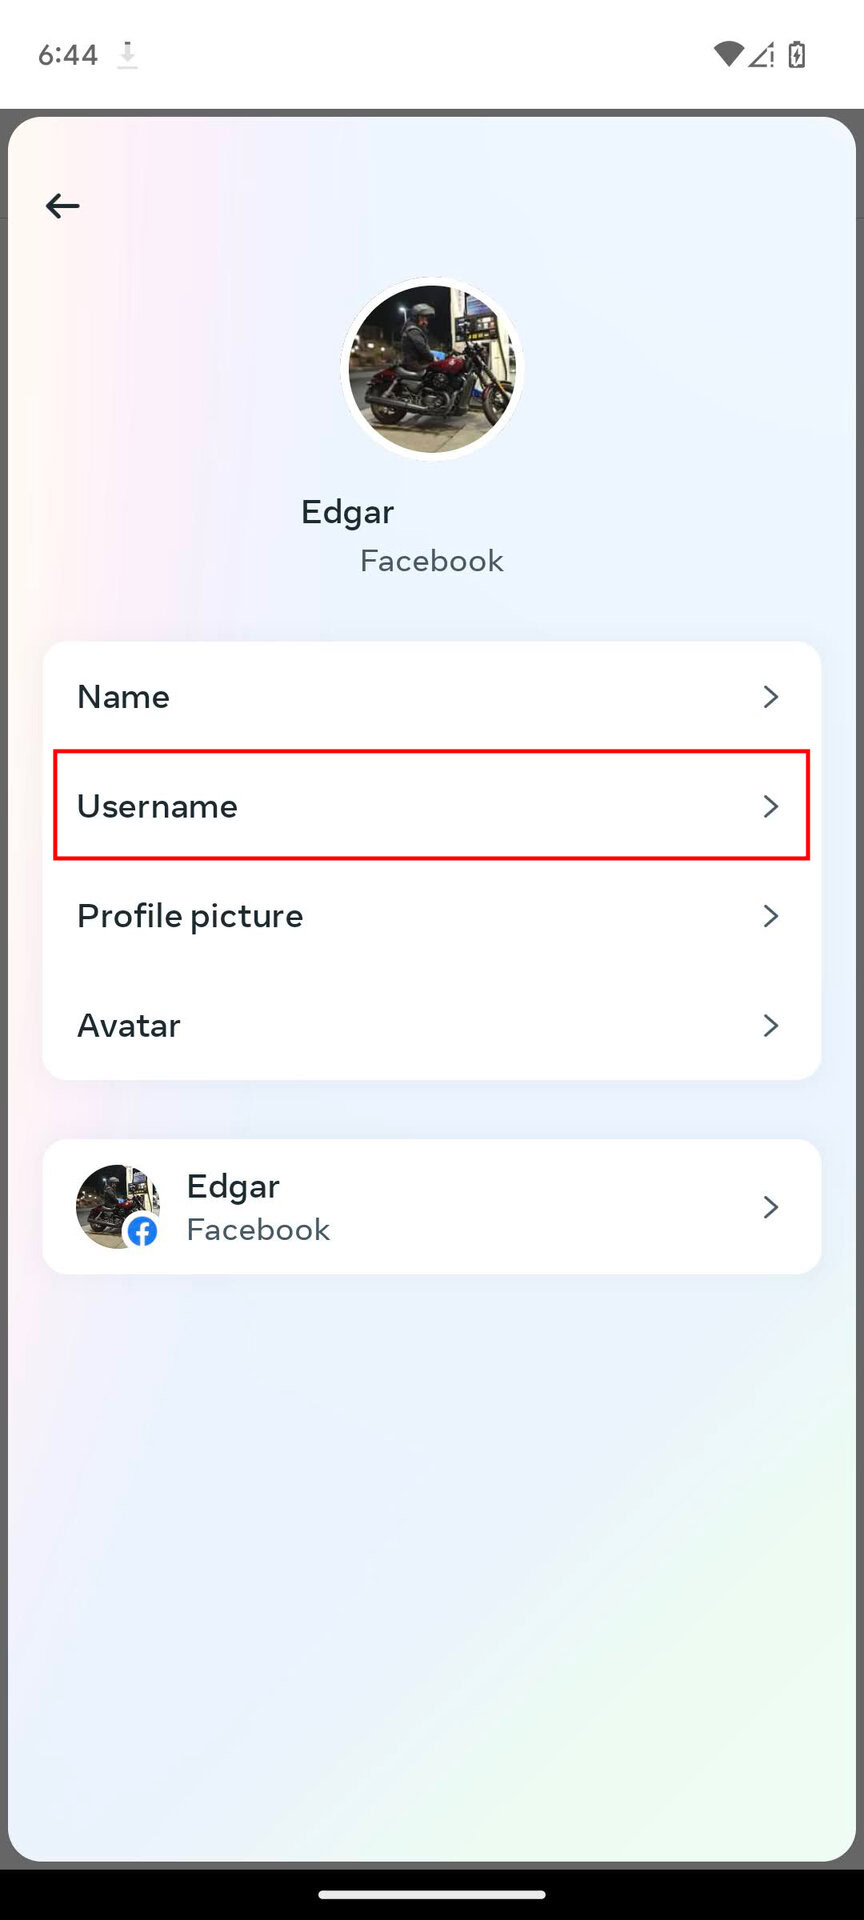Tap the download notification icon
The image size is (864, 1920).
(x=127, y=54)
